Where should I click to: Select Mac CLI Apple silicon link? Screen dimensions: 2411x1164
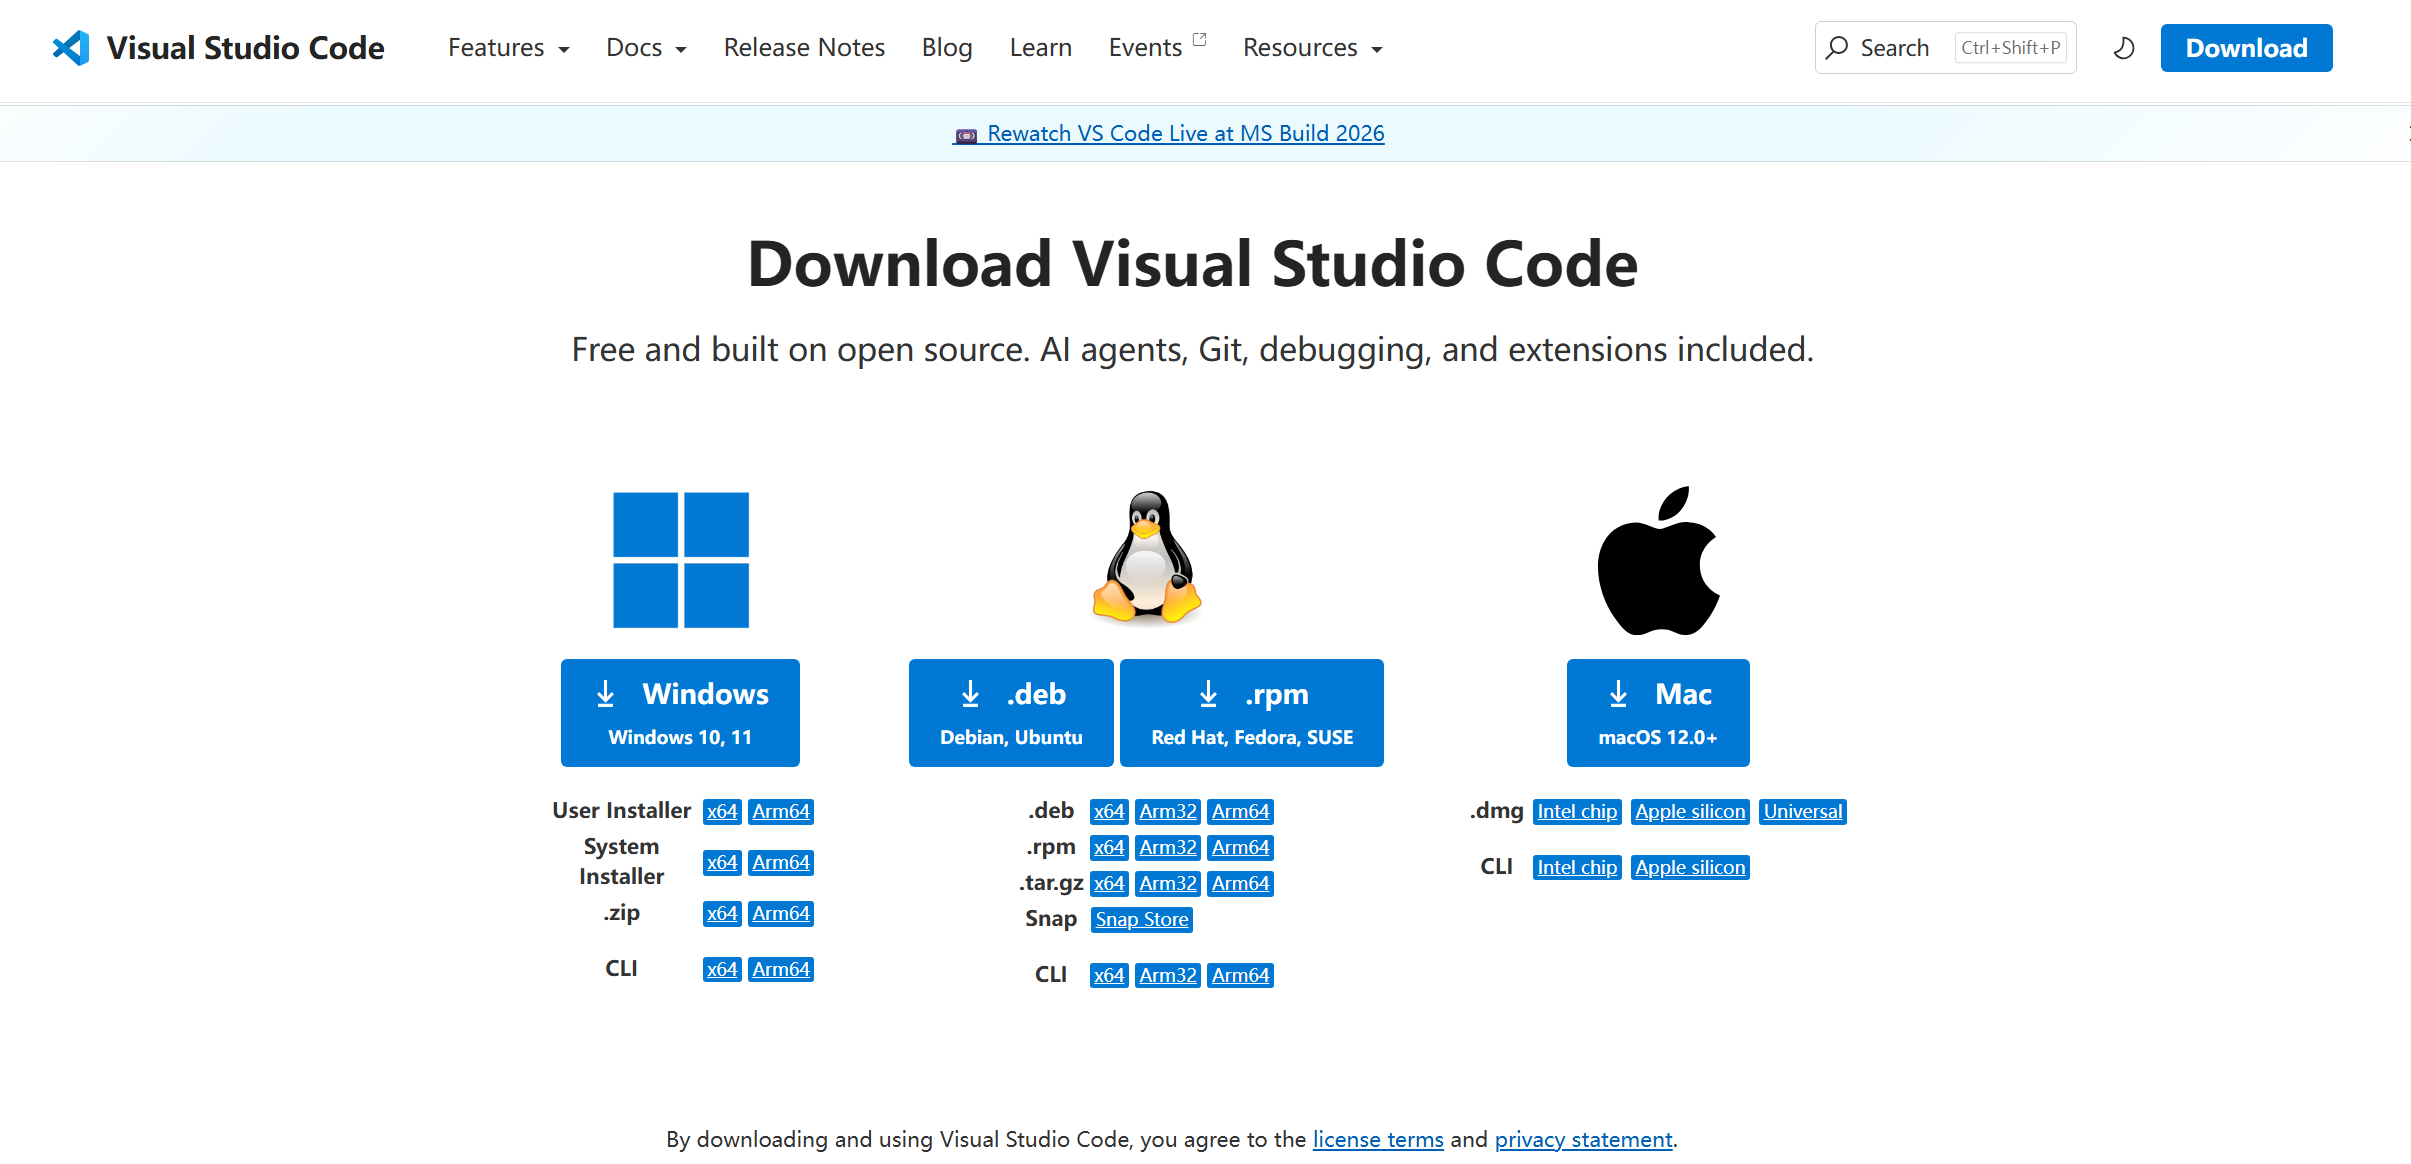(1690, 867)
